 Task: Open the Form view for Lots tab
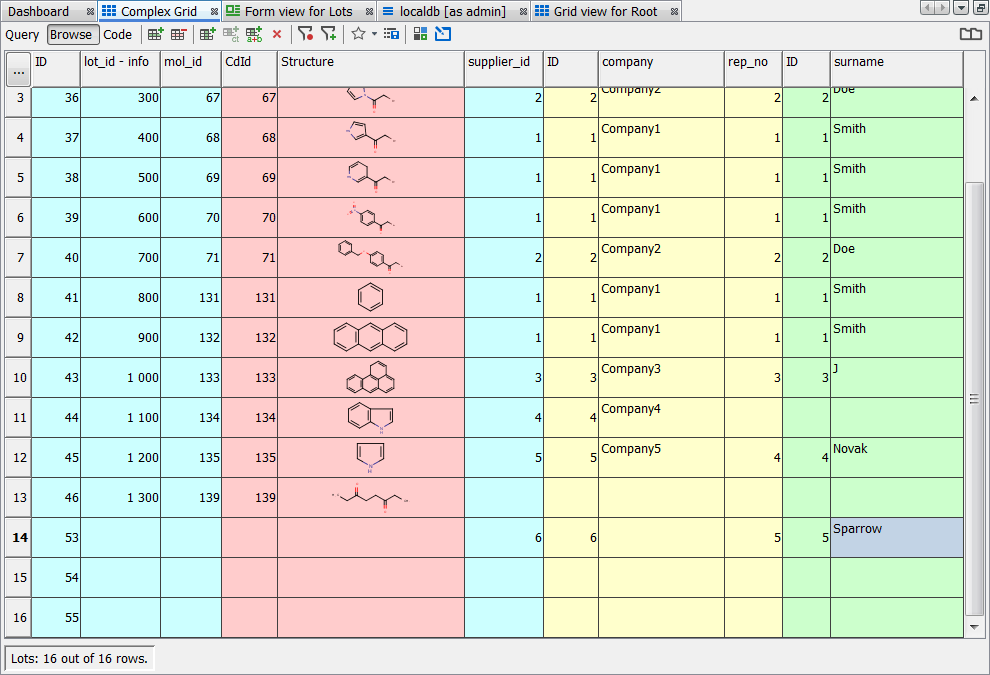point(298,11)
